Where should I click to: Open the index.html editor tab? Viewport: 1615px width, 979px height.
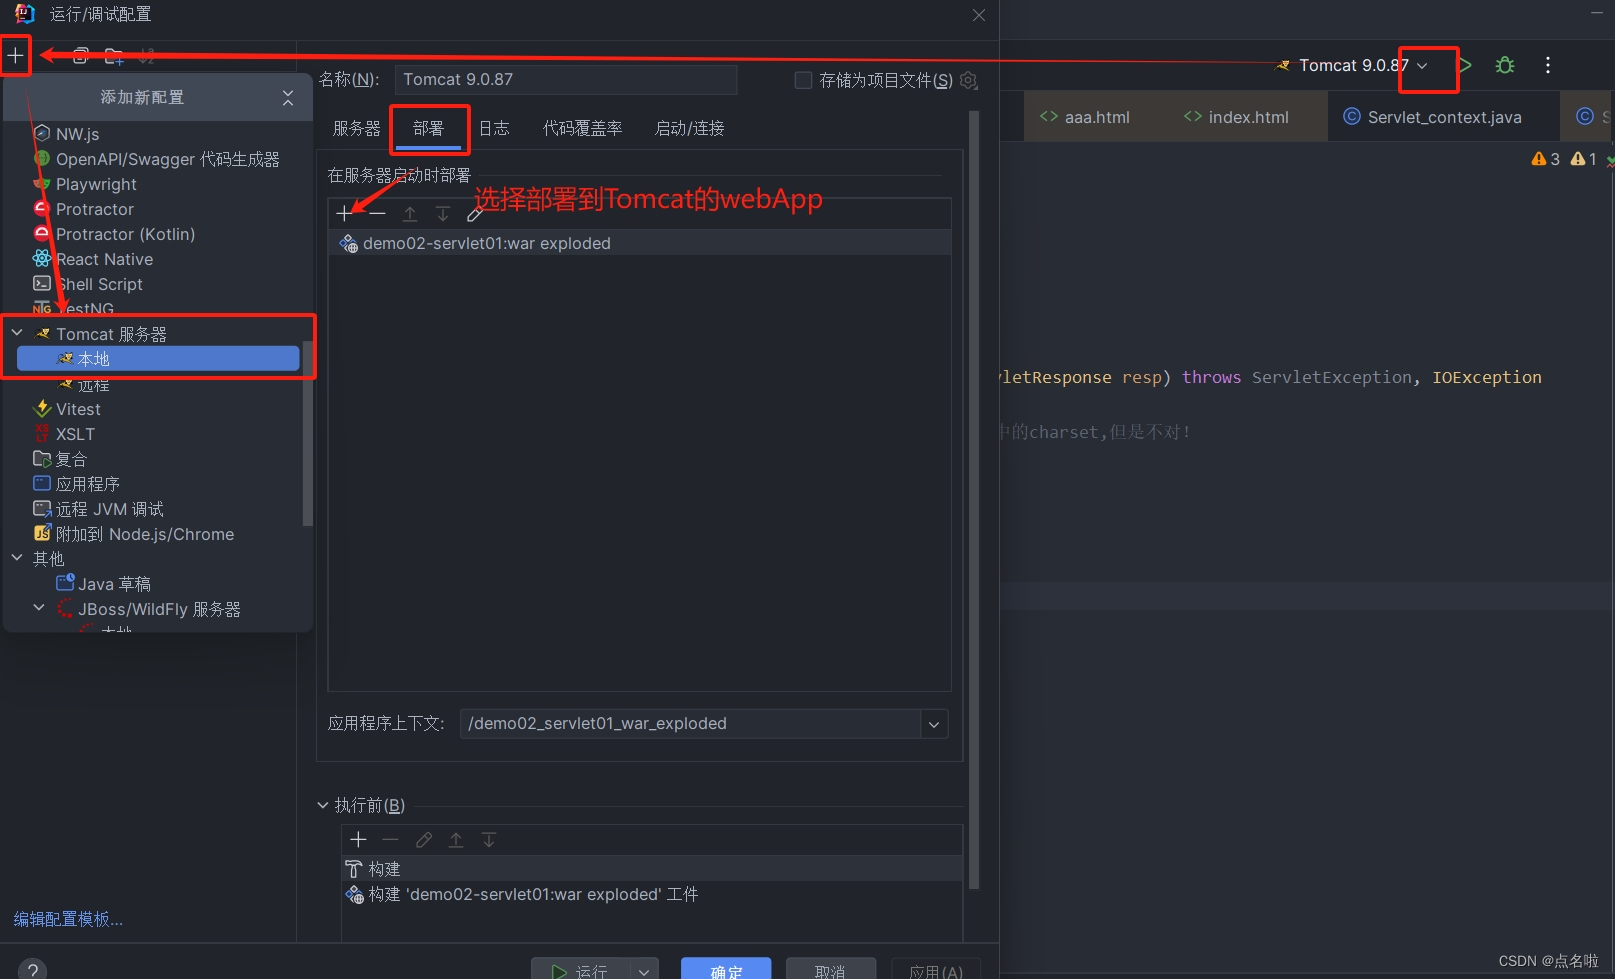[1236, 117]
